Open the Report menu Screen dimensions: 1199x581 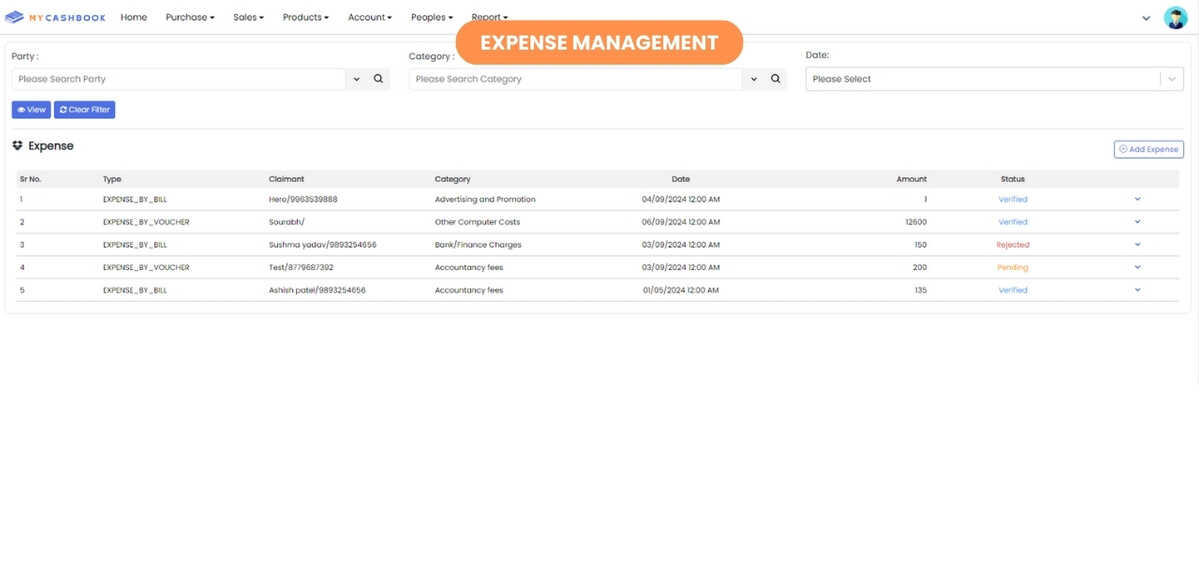(x=488, y=17)
